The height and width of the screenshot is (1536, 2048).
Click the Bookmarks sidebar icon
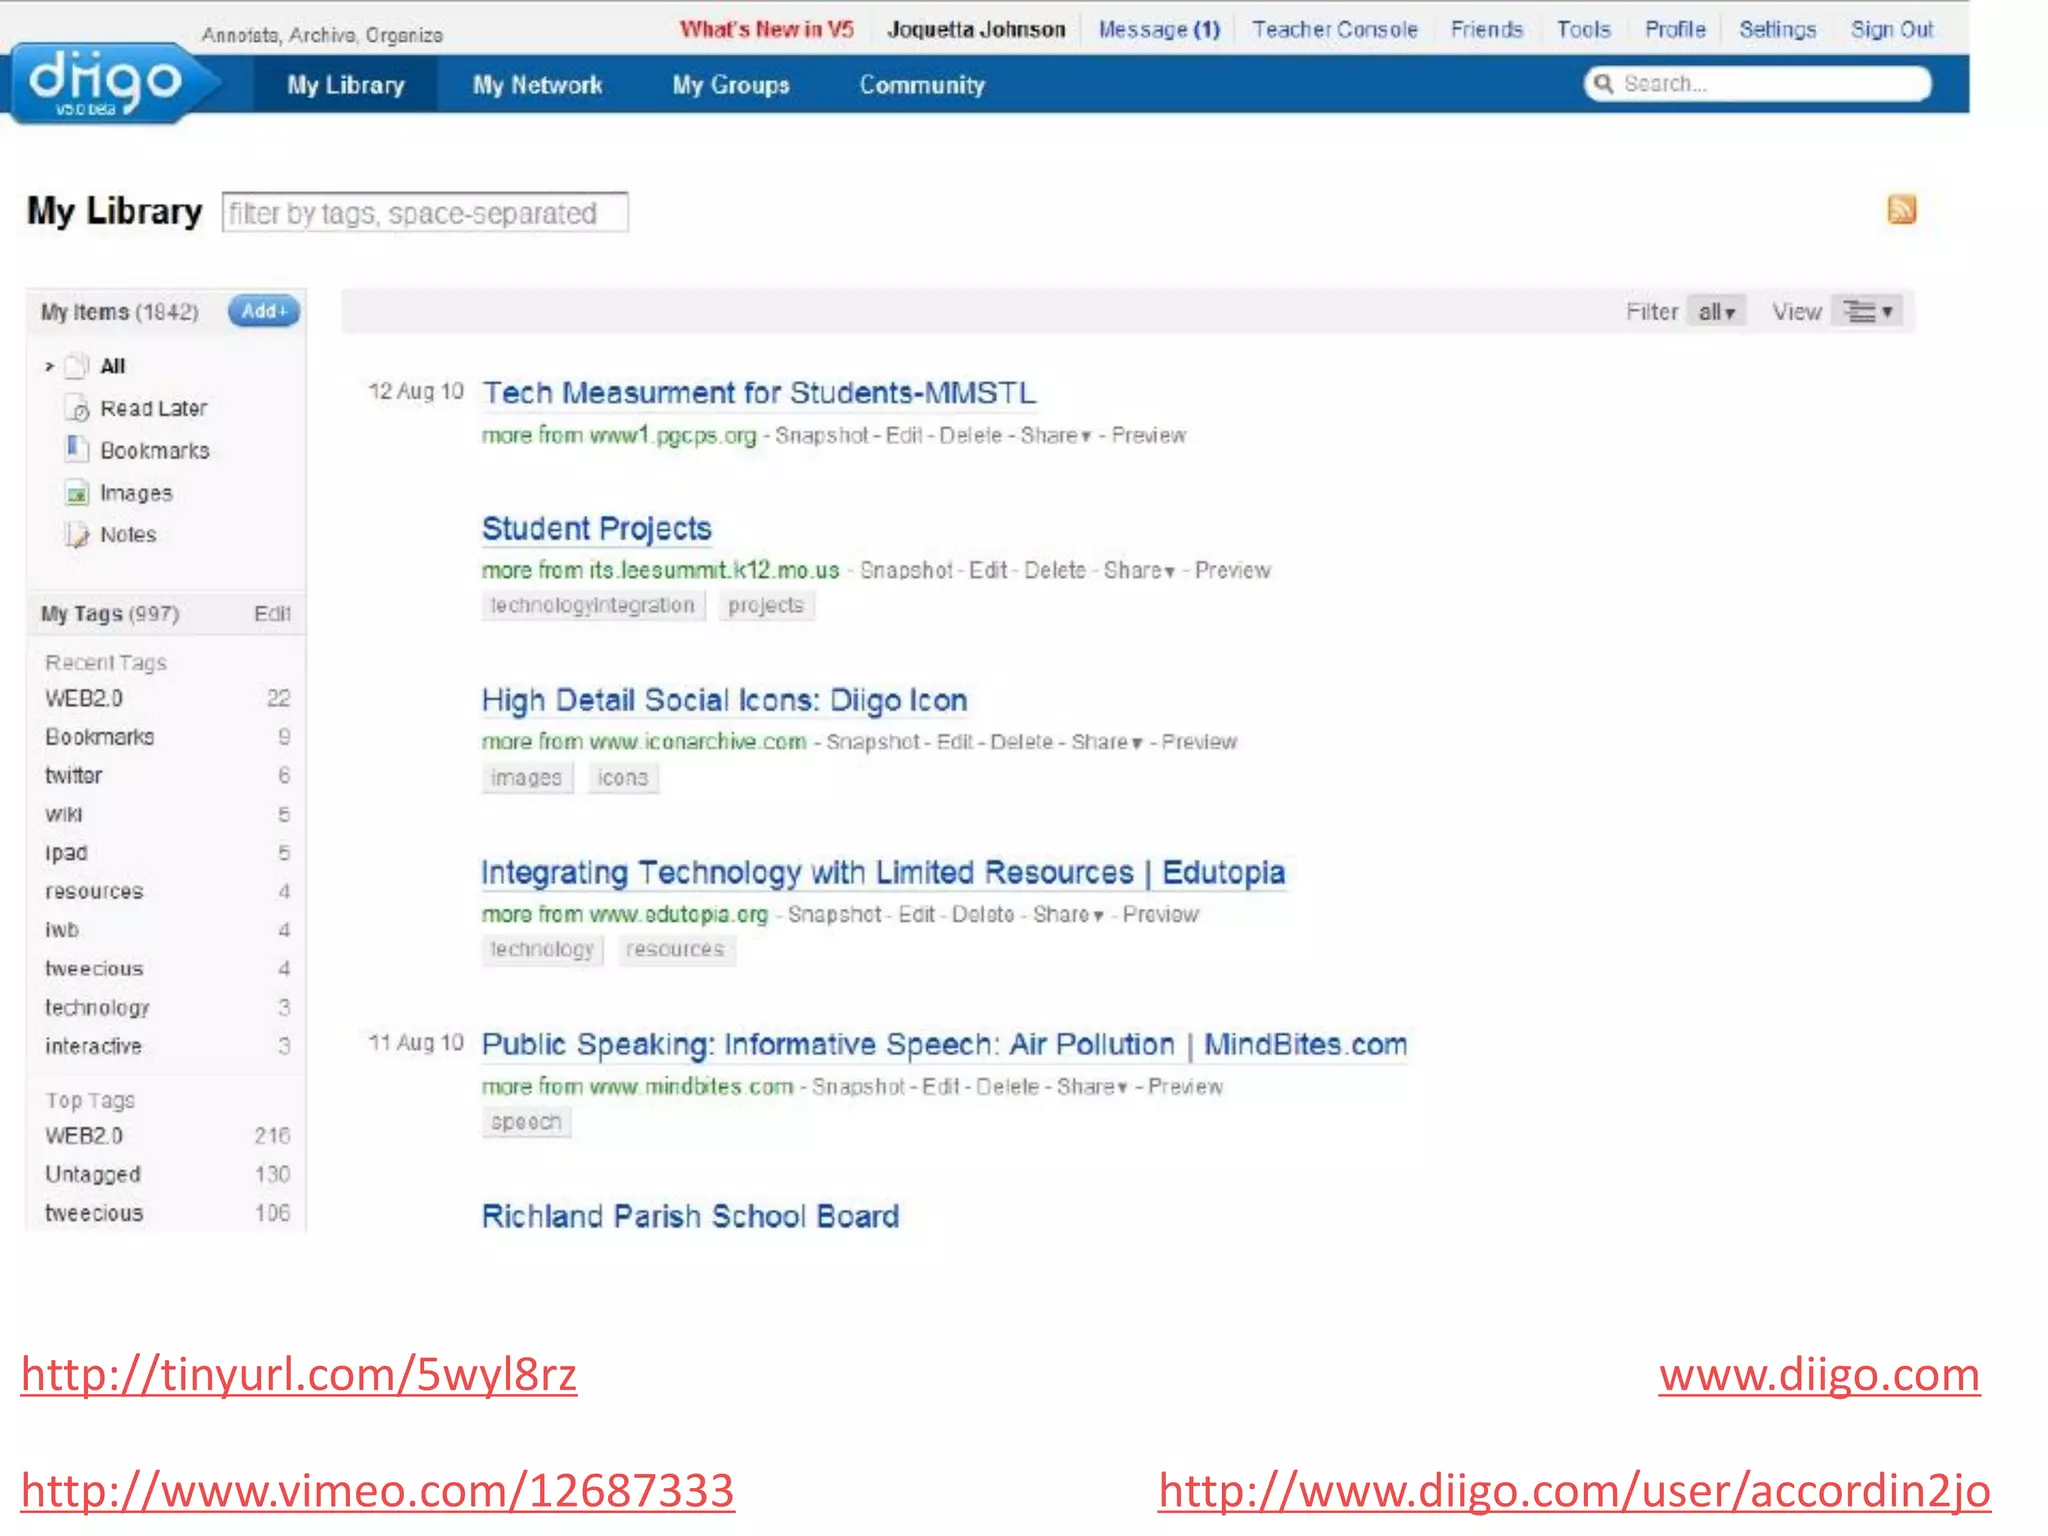coord(77,449)
